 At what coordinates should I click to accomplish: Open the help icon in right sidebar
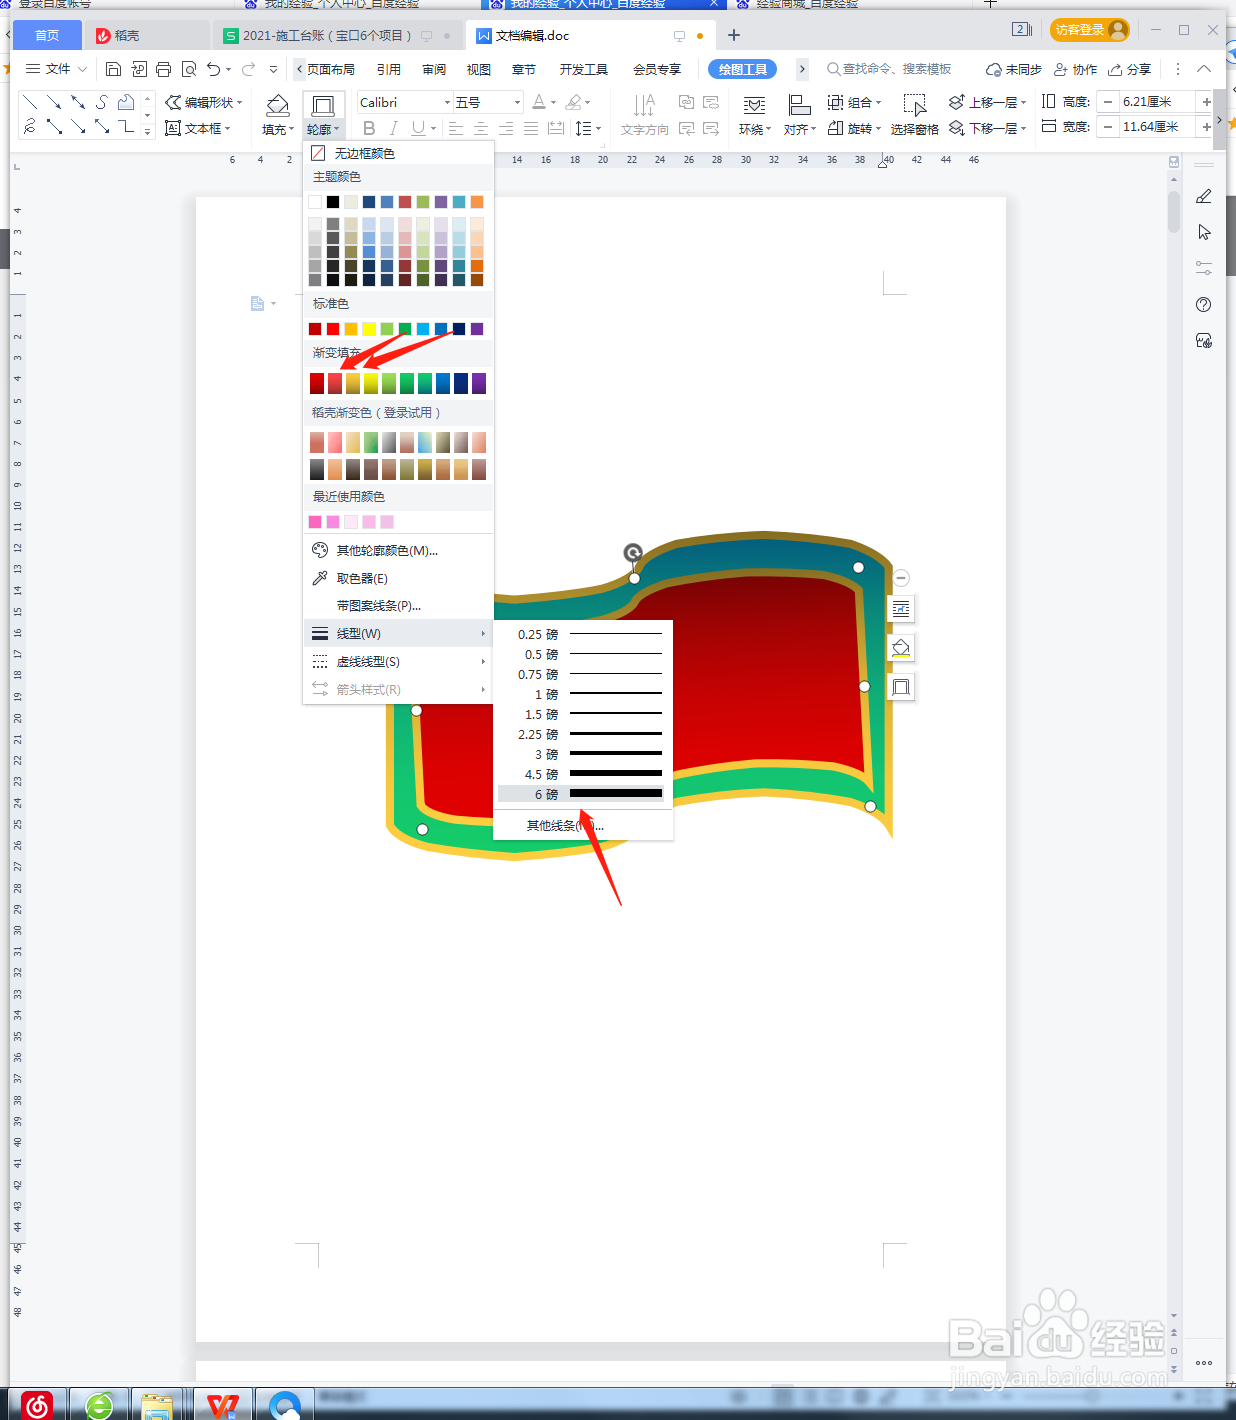(x=1204, y=304)
